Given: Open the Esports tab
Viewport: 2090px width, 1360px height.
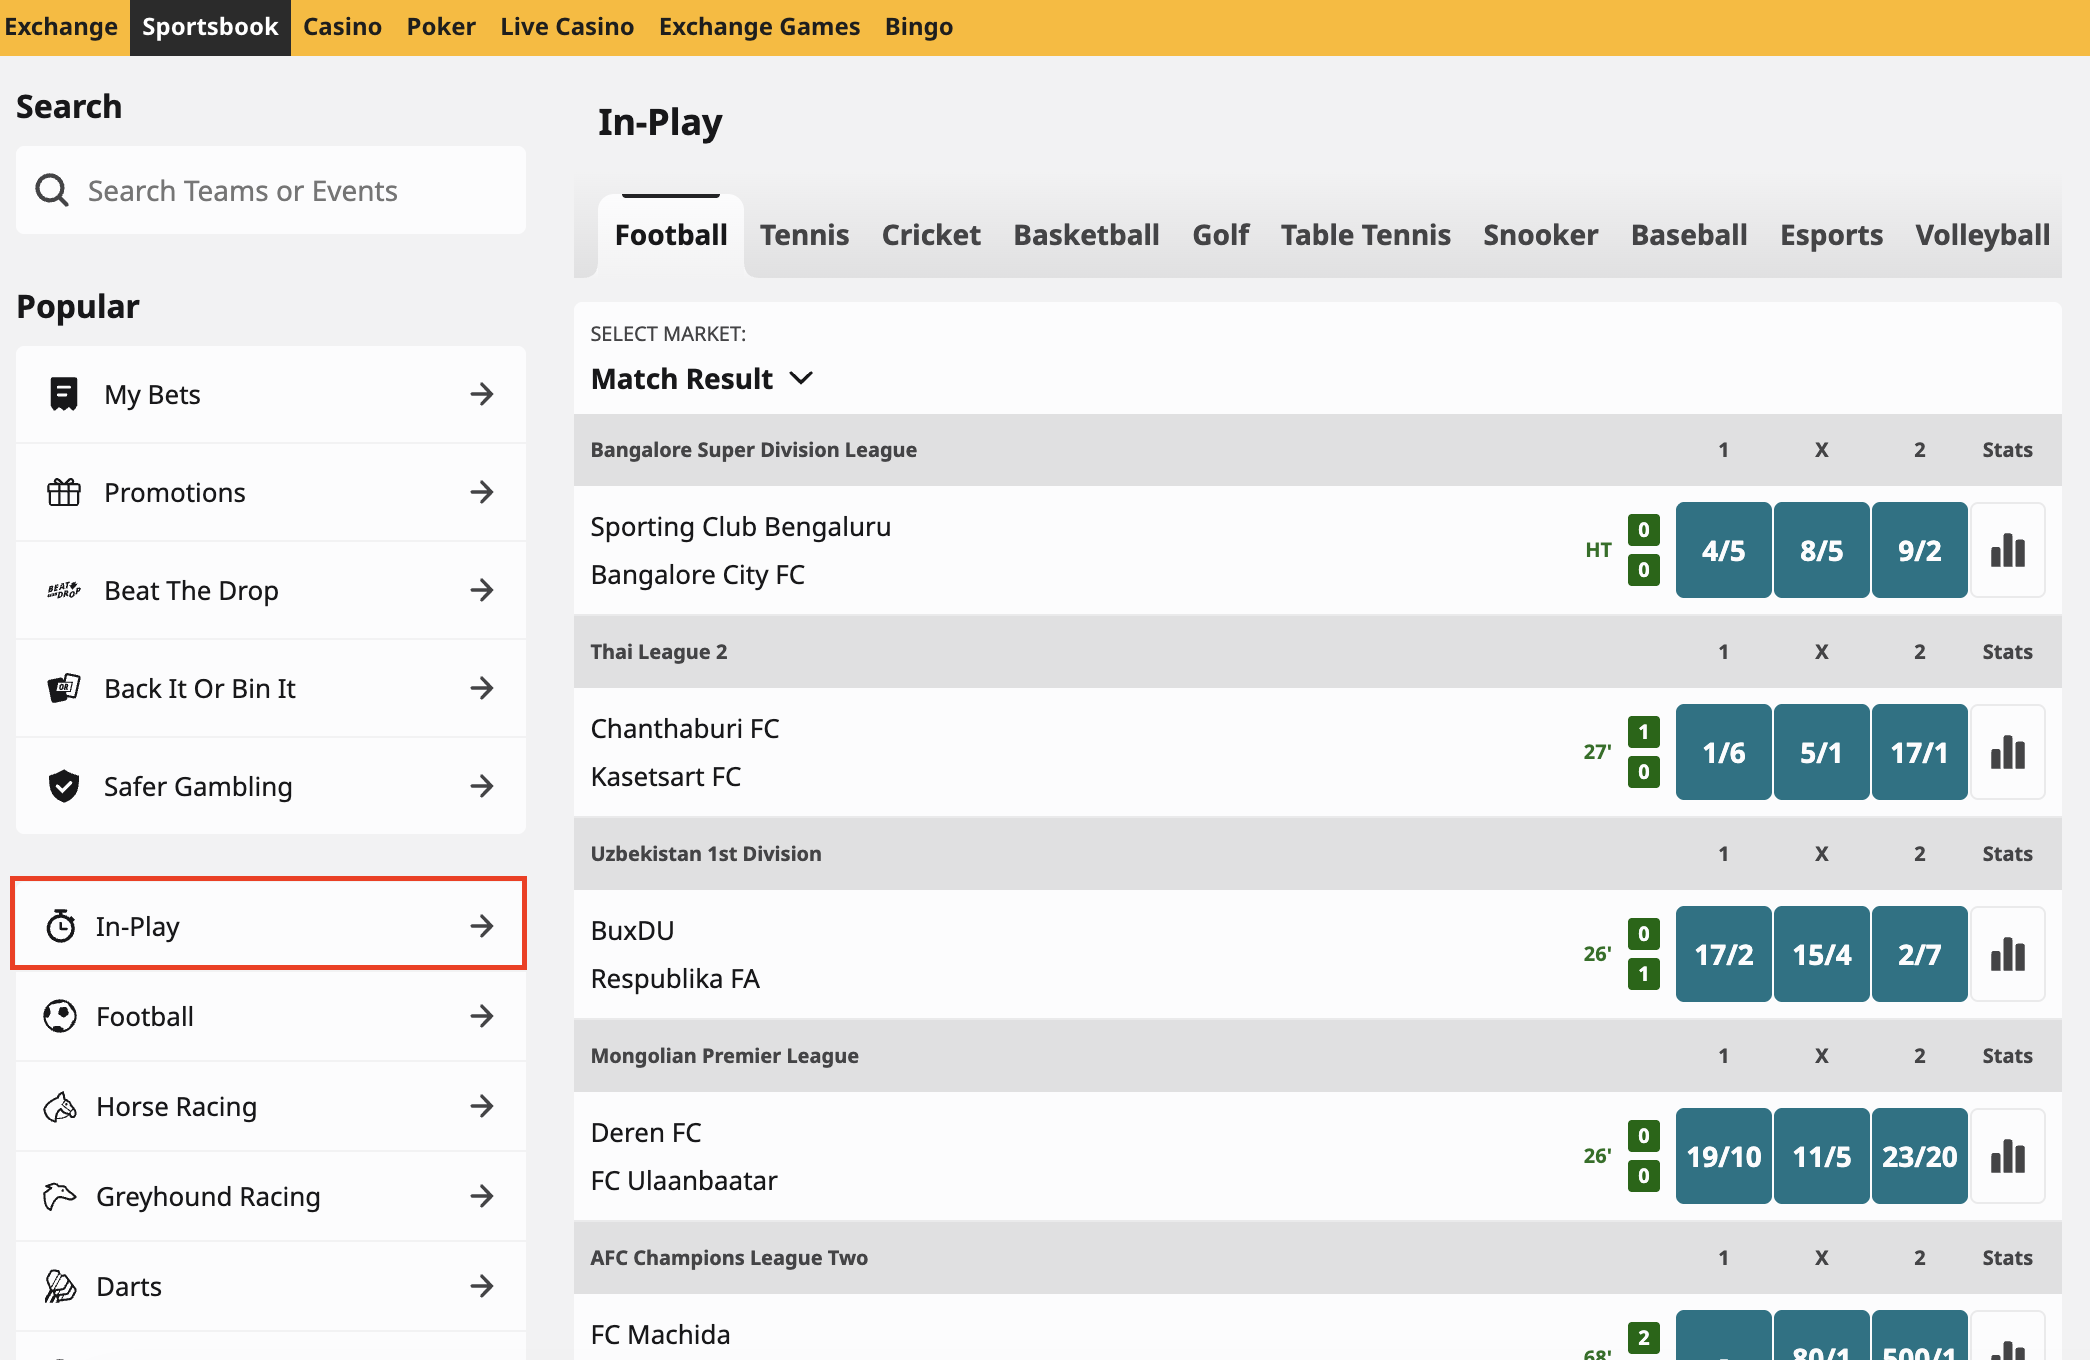Looking at the screenshot, I should pos(1831,235).
